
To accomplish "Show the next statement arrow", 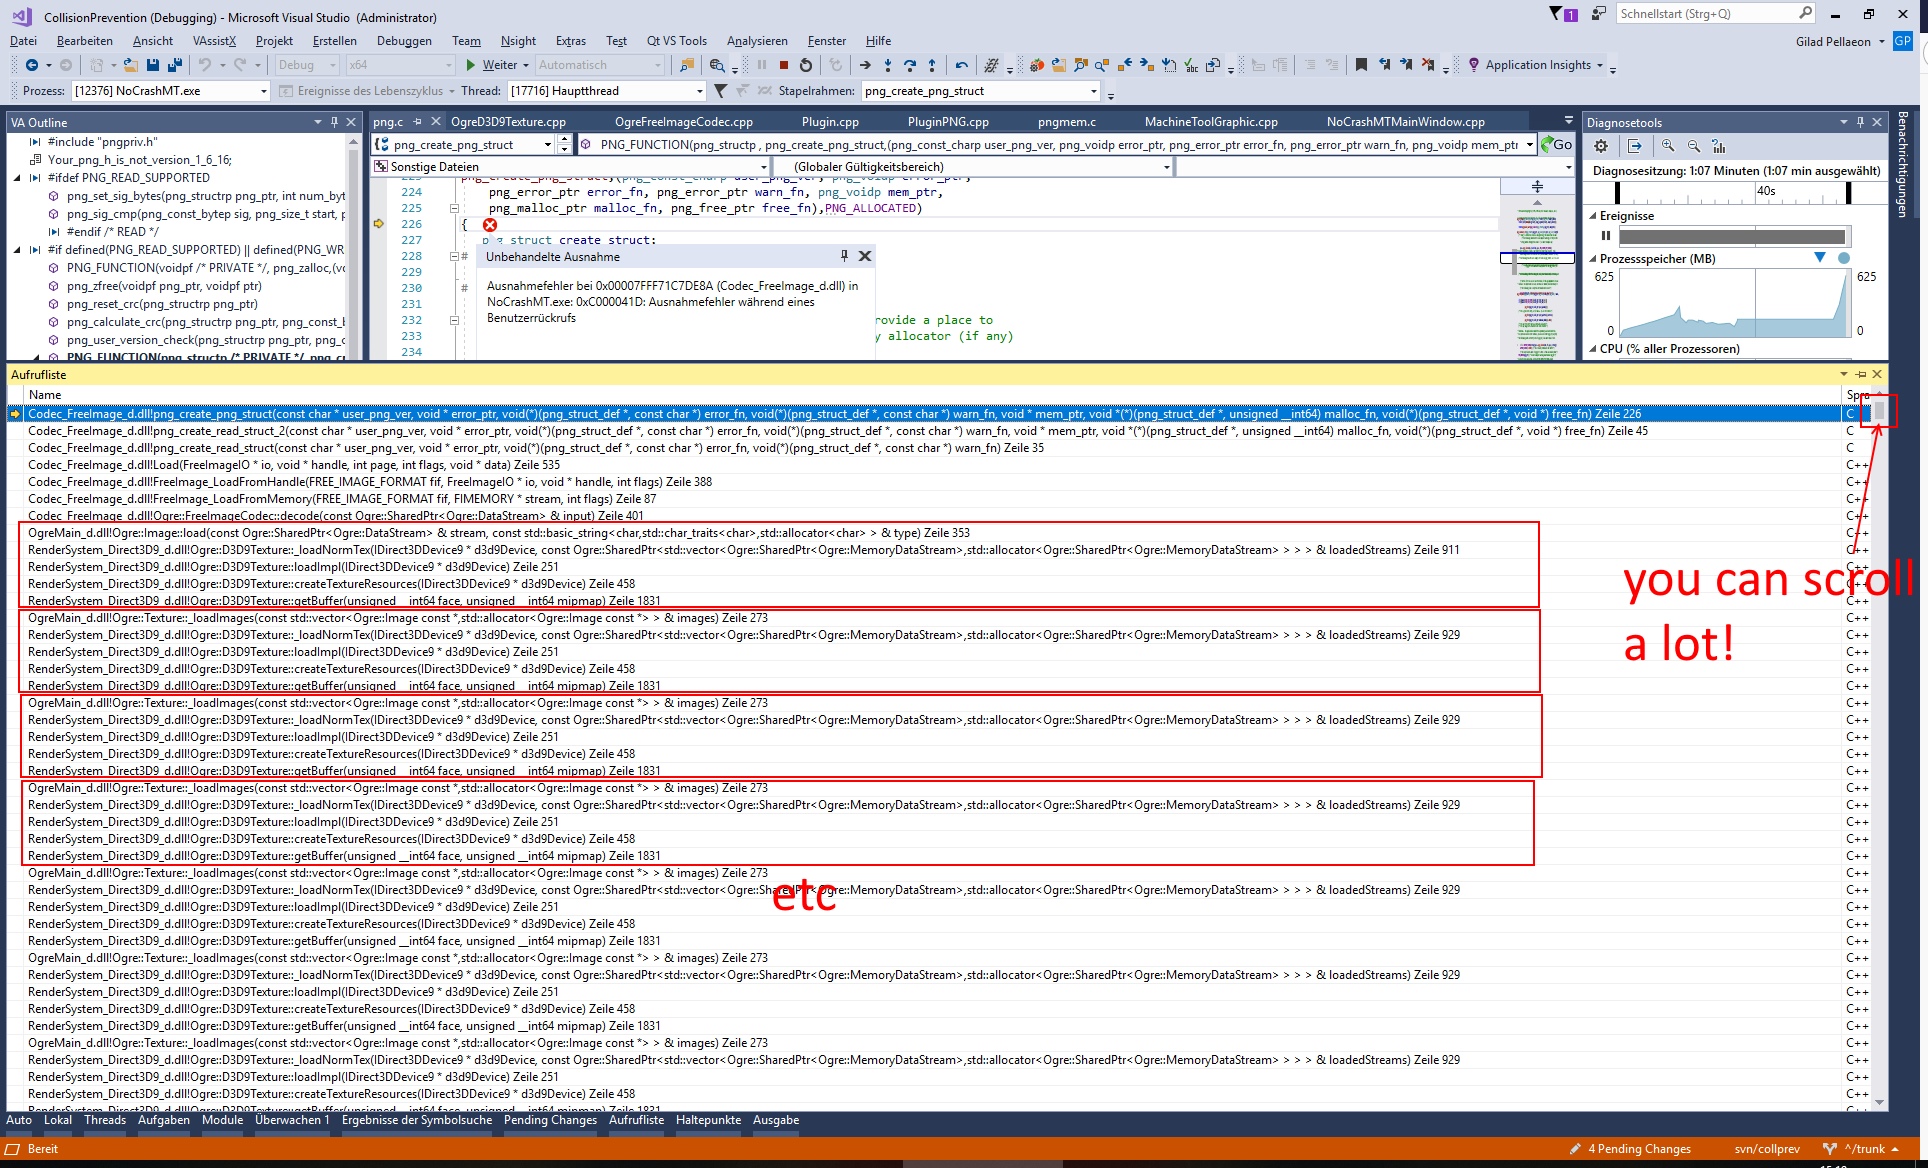I will [865, 65].
